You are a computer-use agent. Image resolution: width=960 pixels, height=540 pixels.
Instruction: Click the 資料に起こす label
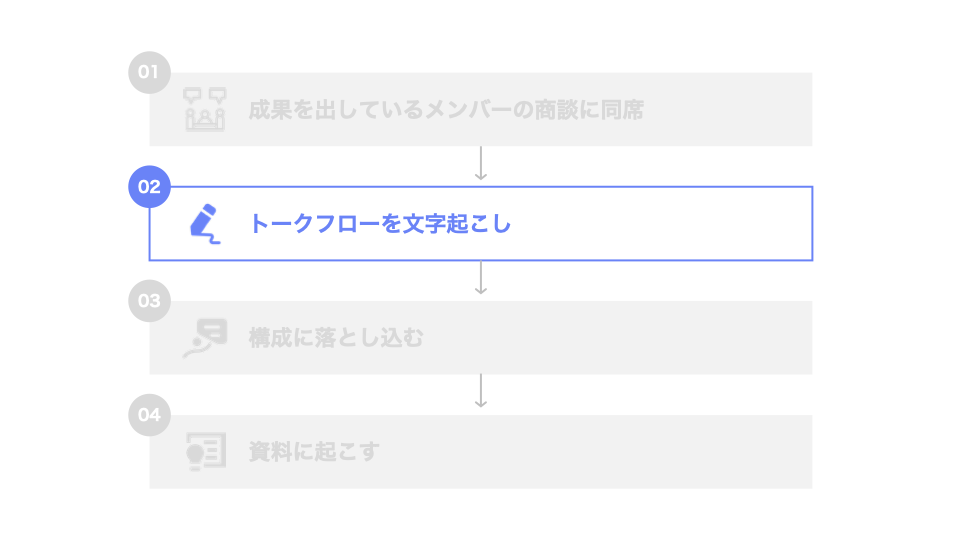tap(314, 452)
